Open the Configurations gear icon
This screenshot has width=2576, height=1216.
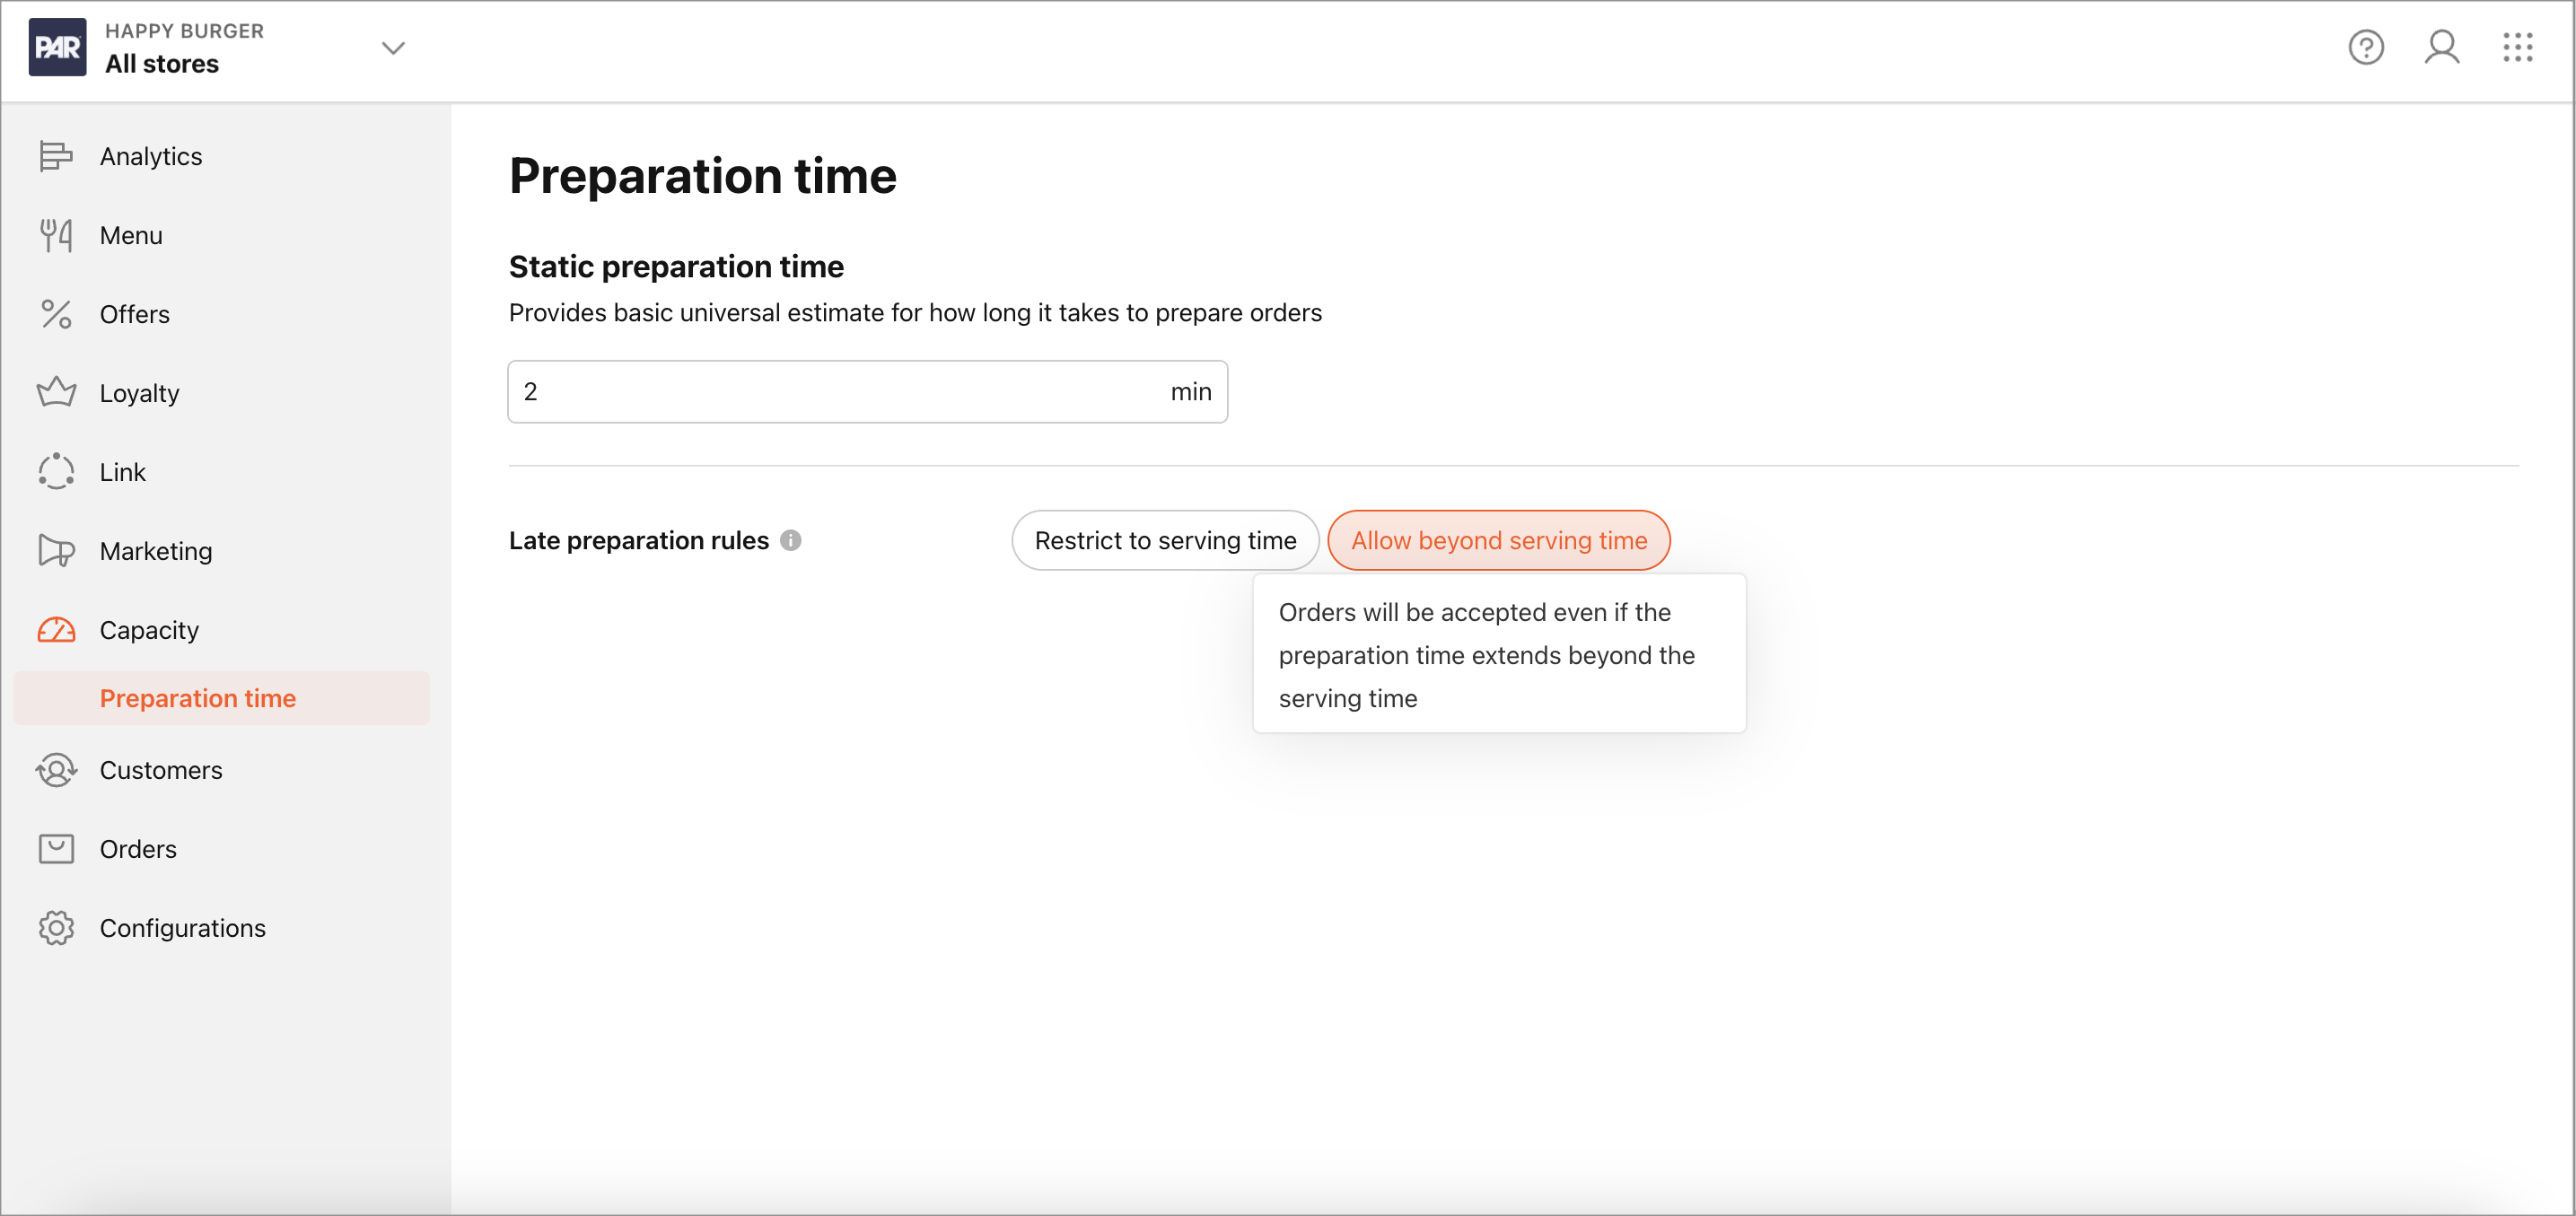56,928
